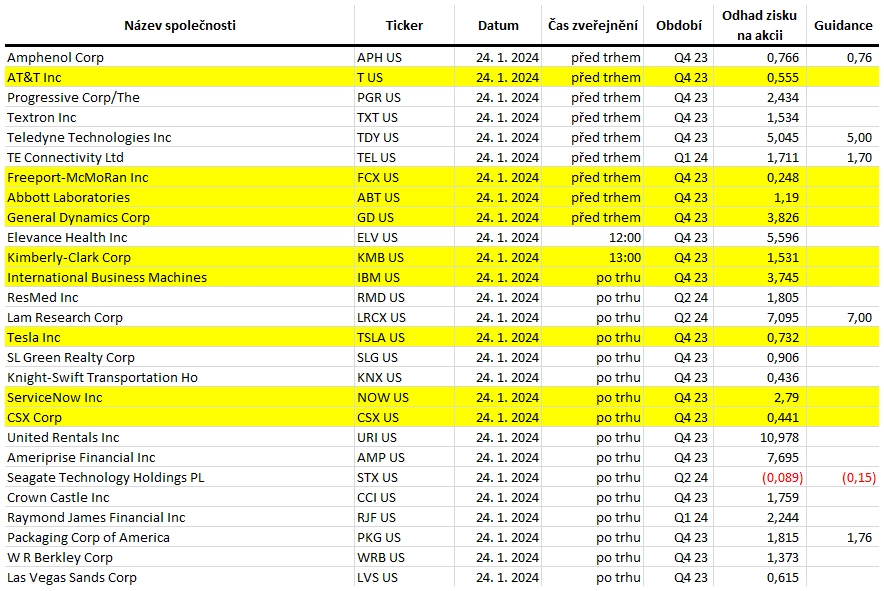Click the TSLA US ticker
Viewport: 884px width, 591px height.
pyautogui.click(x=381, y=338)
